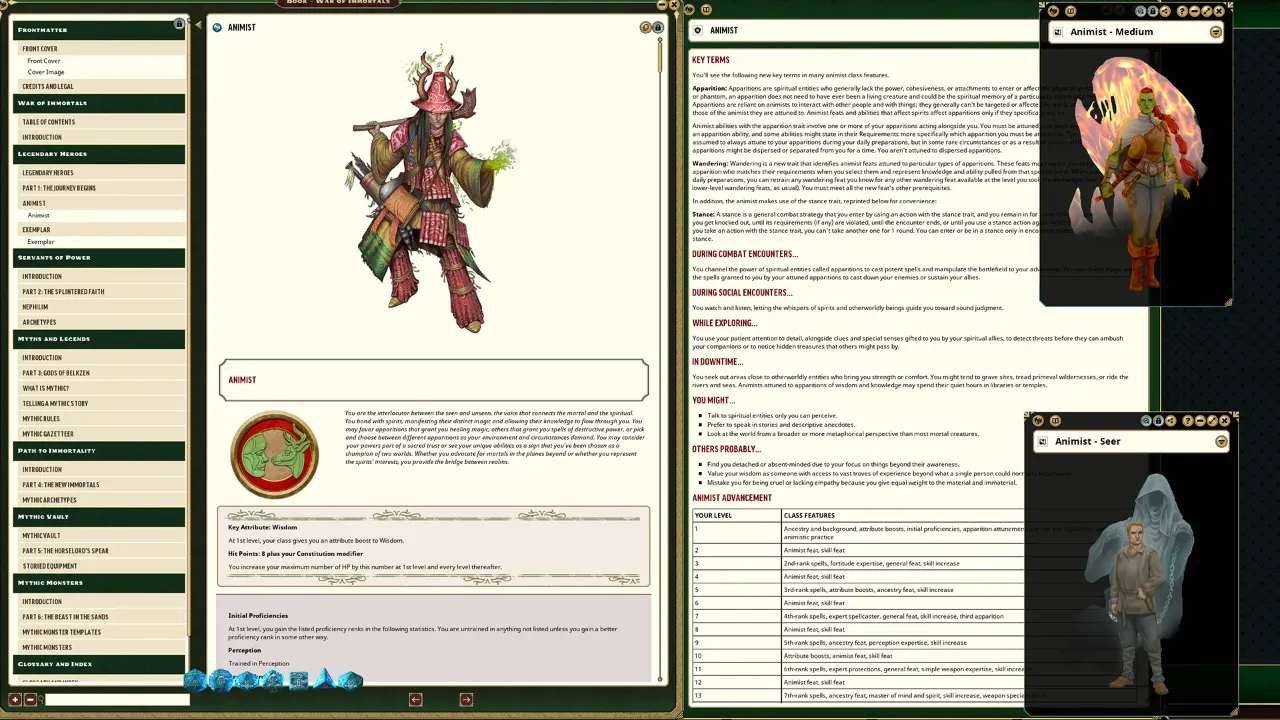Click the image type icon beside Animist - Seer
1280x720 pixels.
tap(1043, 442)
